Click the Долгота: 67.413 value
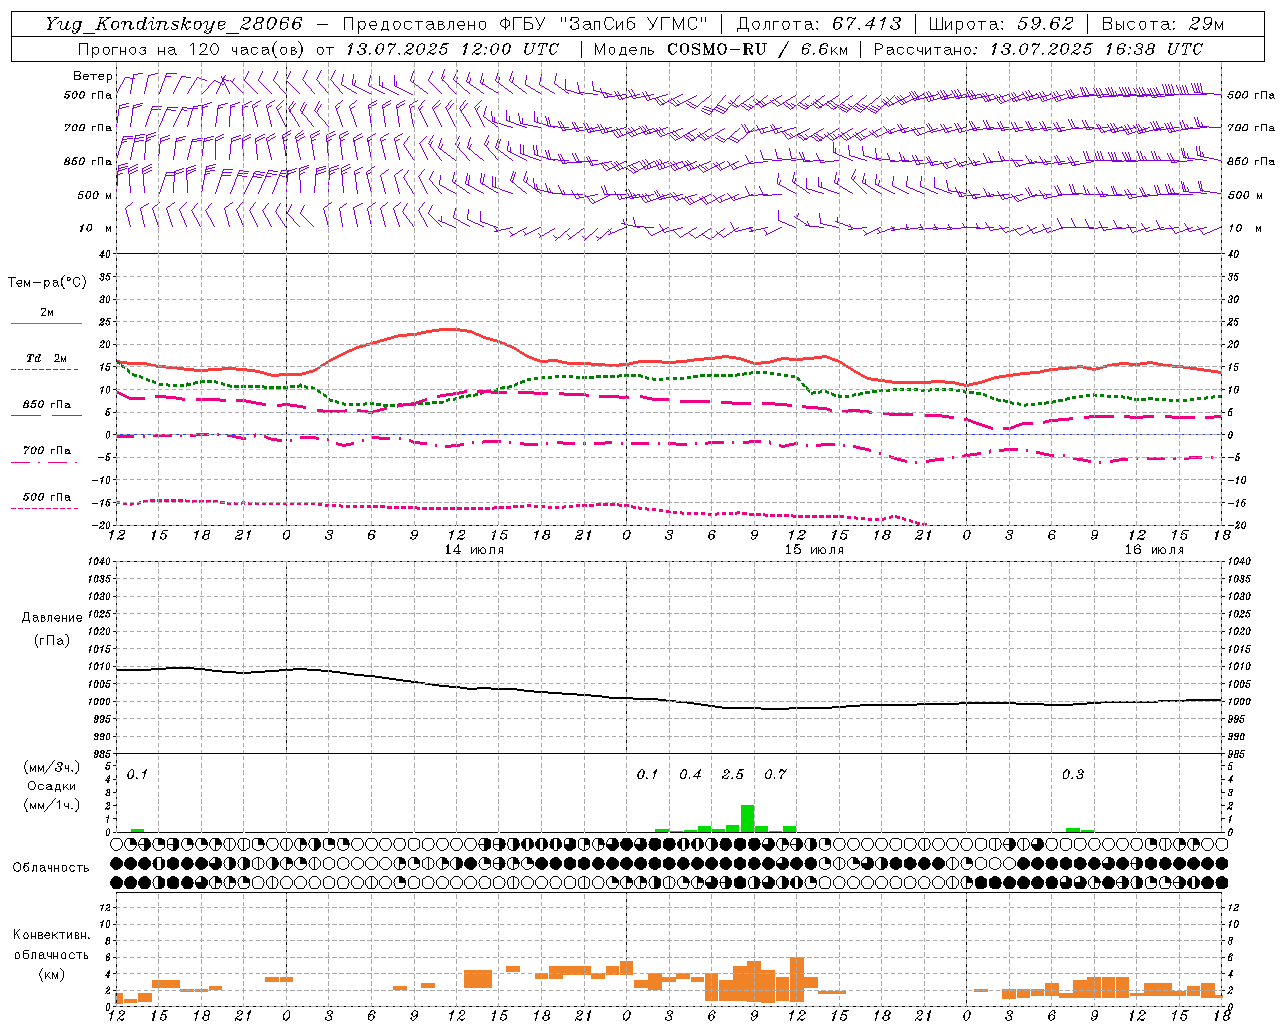1280x1024 pixels. [819, 24]
